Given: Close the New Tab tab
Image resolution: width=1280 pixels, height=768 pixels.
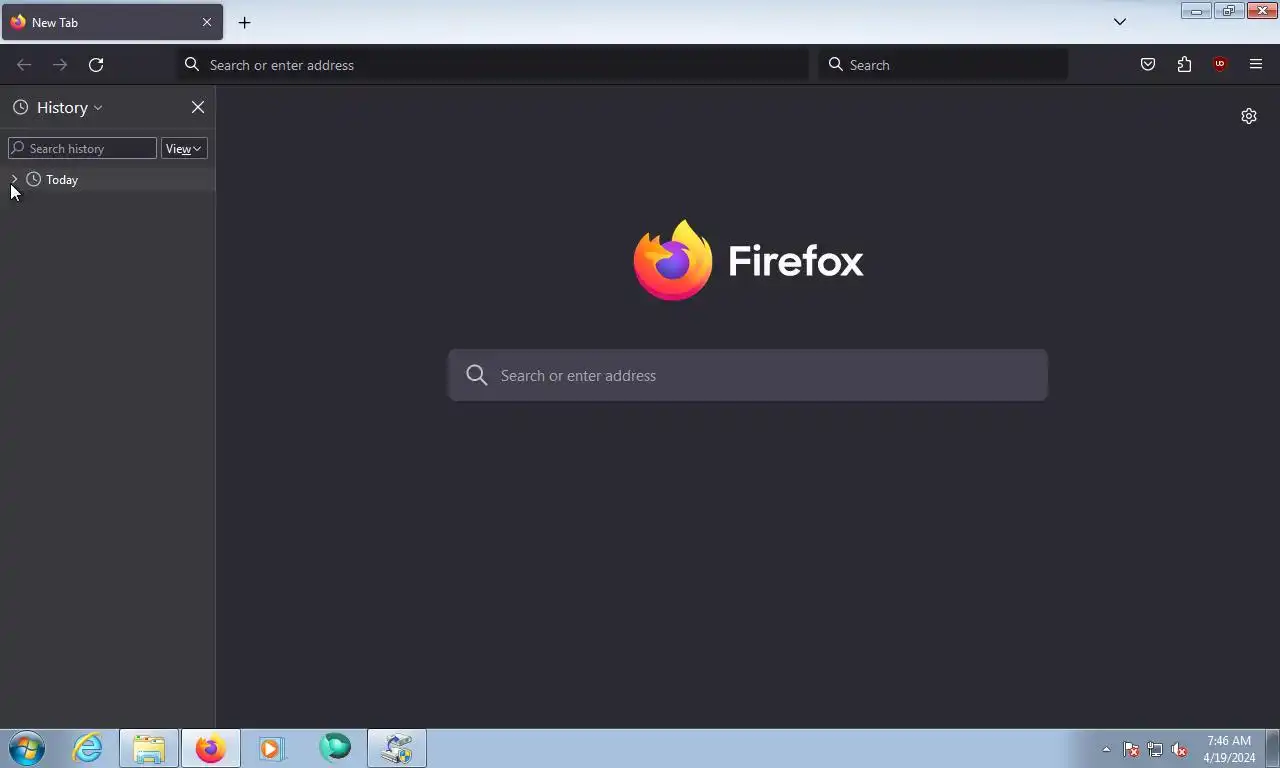Looking at the screenshot, I should 207,22.
